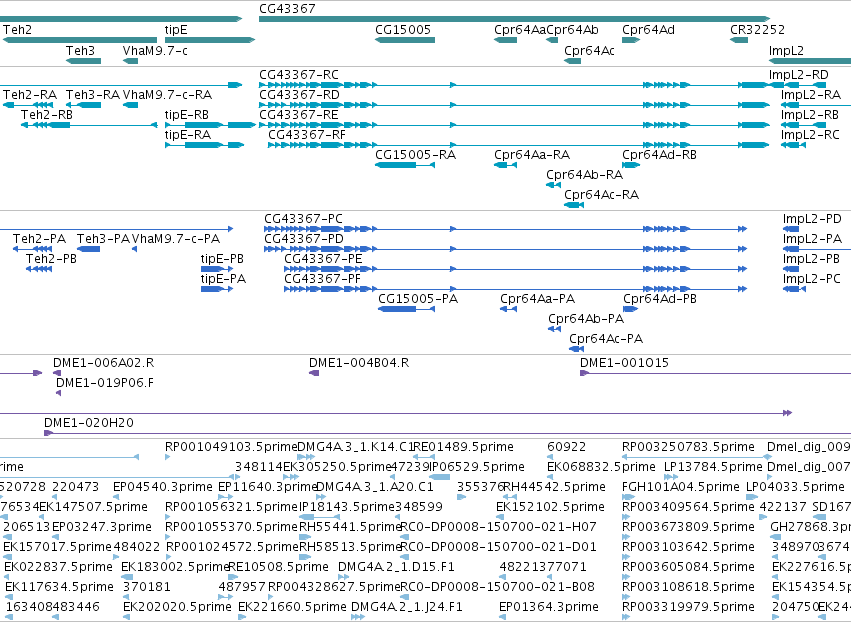Click the DME1-006A02.R feature label
851x622 pixels.
(x=104, y=363)
